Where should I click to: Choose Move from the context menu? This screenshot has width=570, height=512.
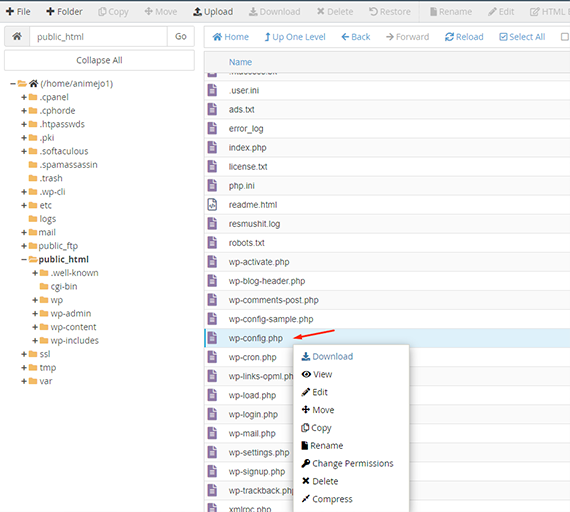coord(318,410)
